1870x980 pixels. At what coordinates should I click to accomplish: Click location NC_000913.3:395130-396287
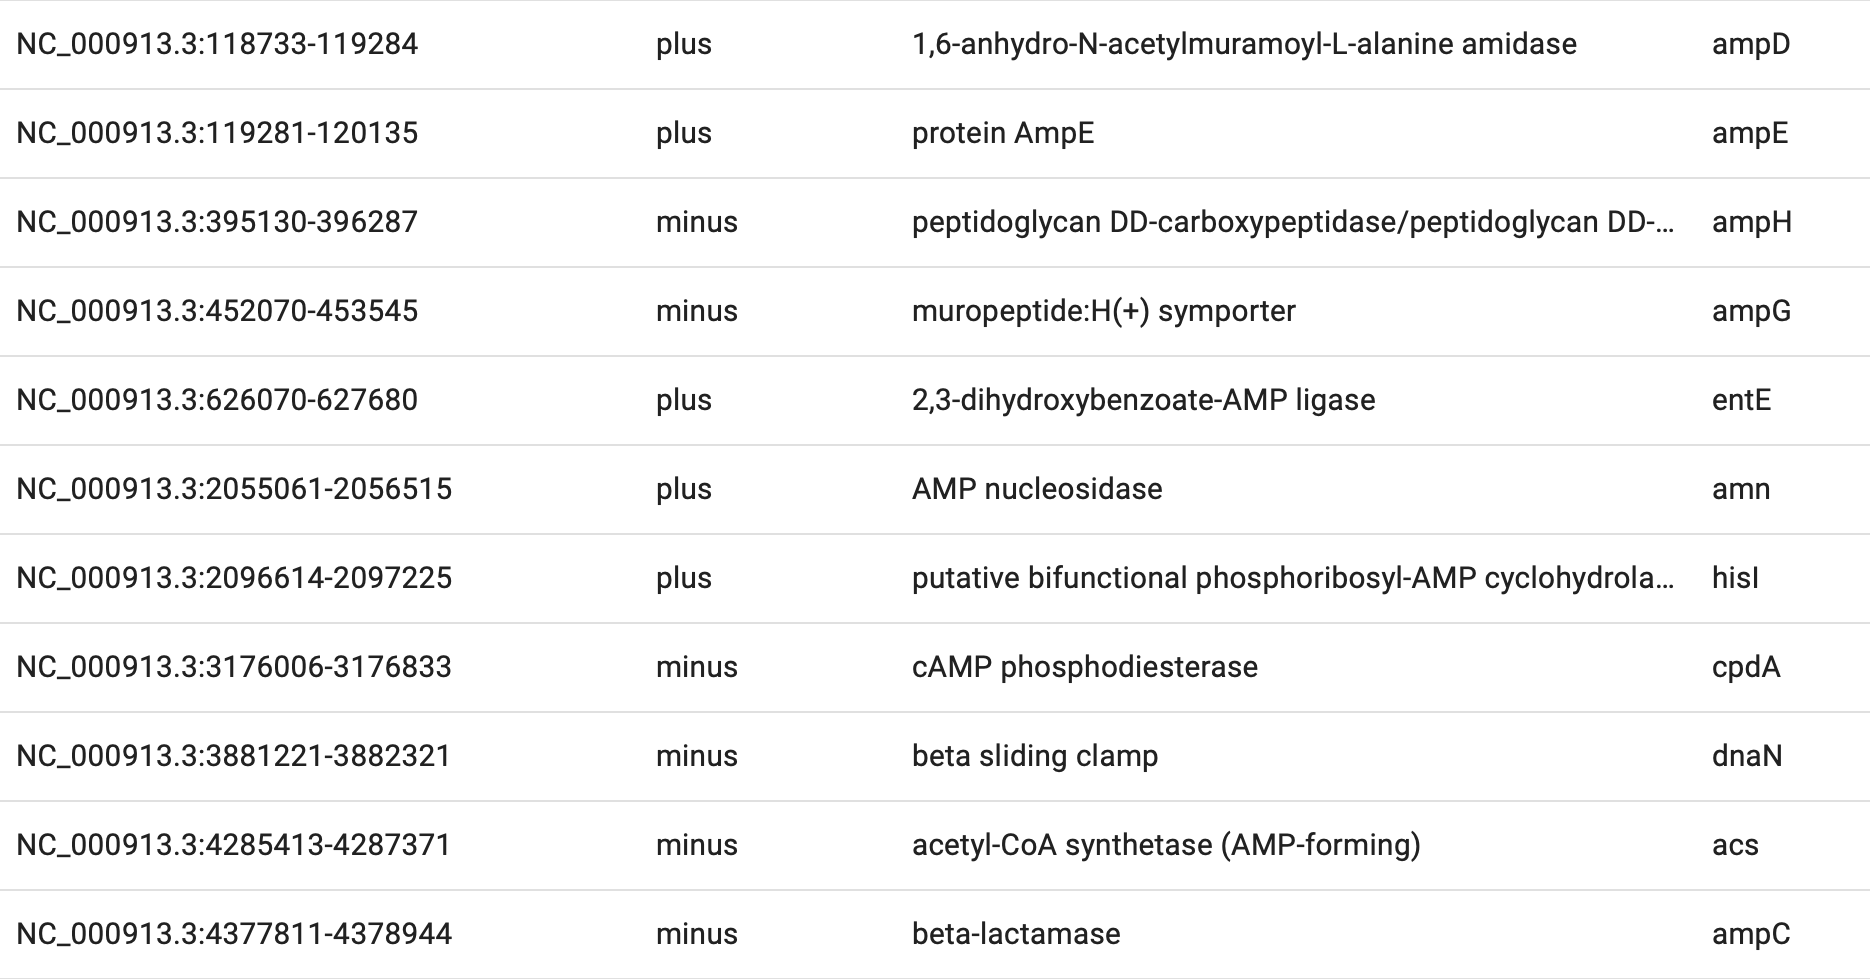pos(217,222)
